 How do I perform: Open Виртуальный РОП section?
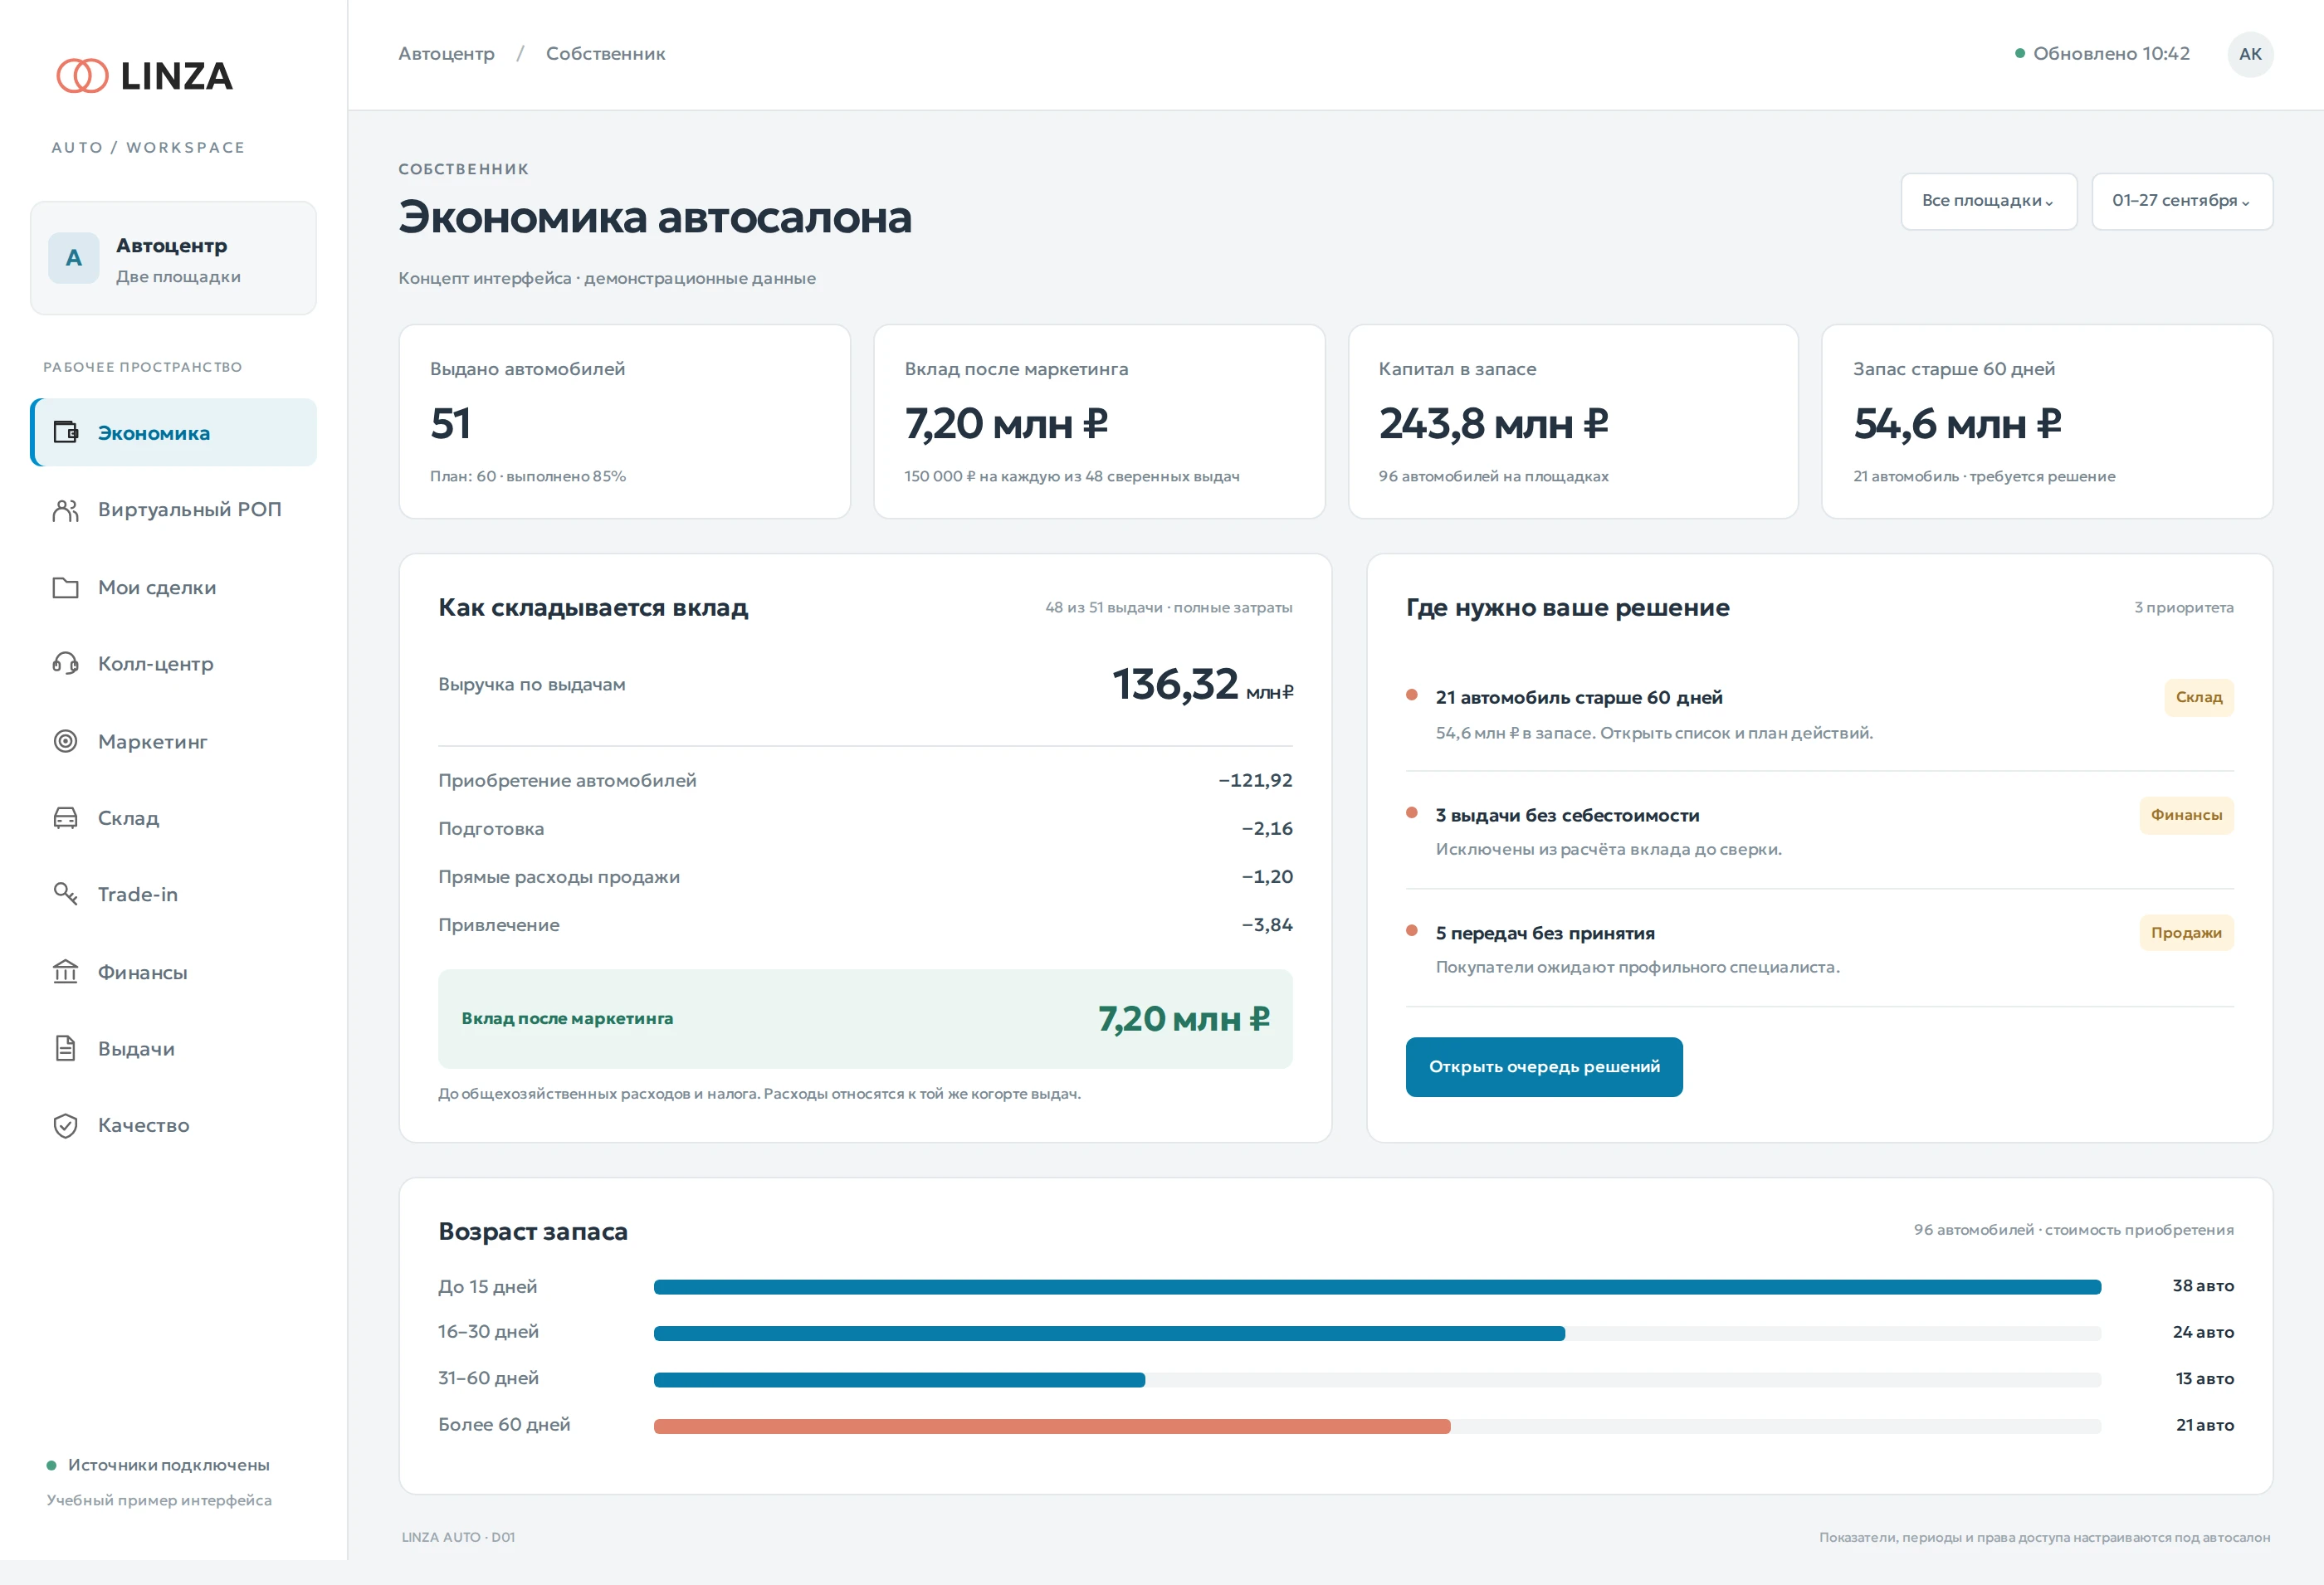point(174,510)
